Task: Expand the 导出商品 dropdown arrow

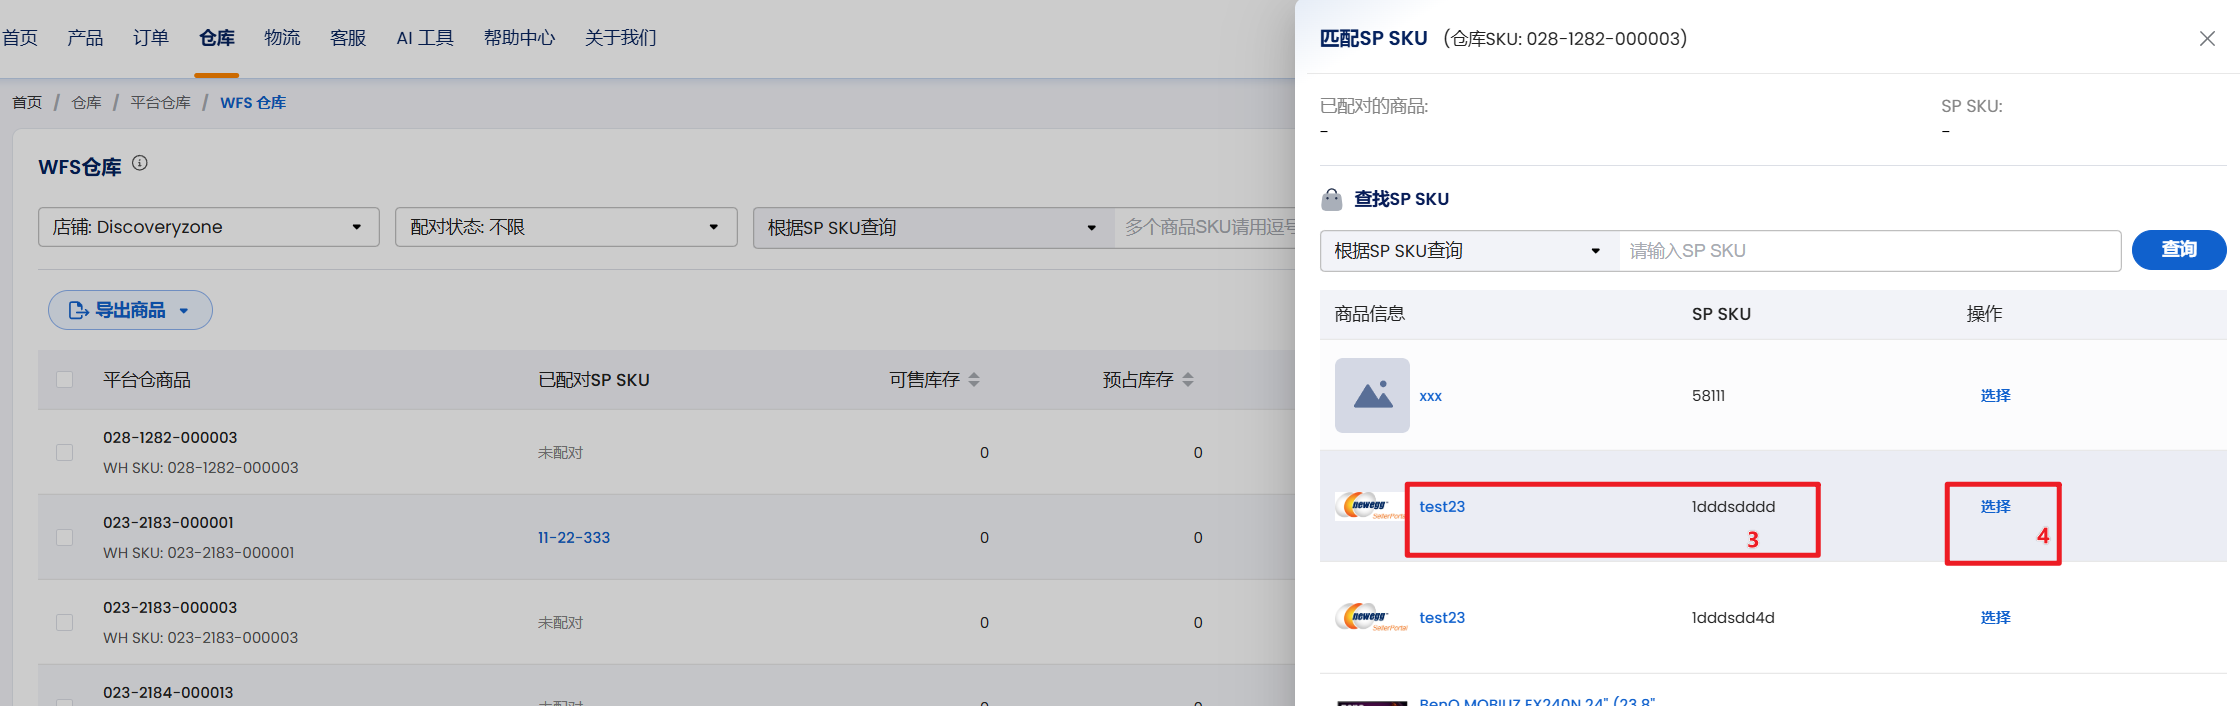Action: (x=184, y=311)
